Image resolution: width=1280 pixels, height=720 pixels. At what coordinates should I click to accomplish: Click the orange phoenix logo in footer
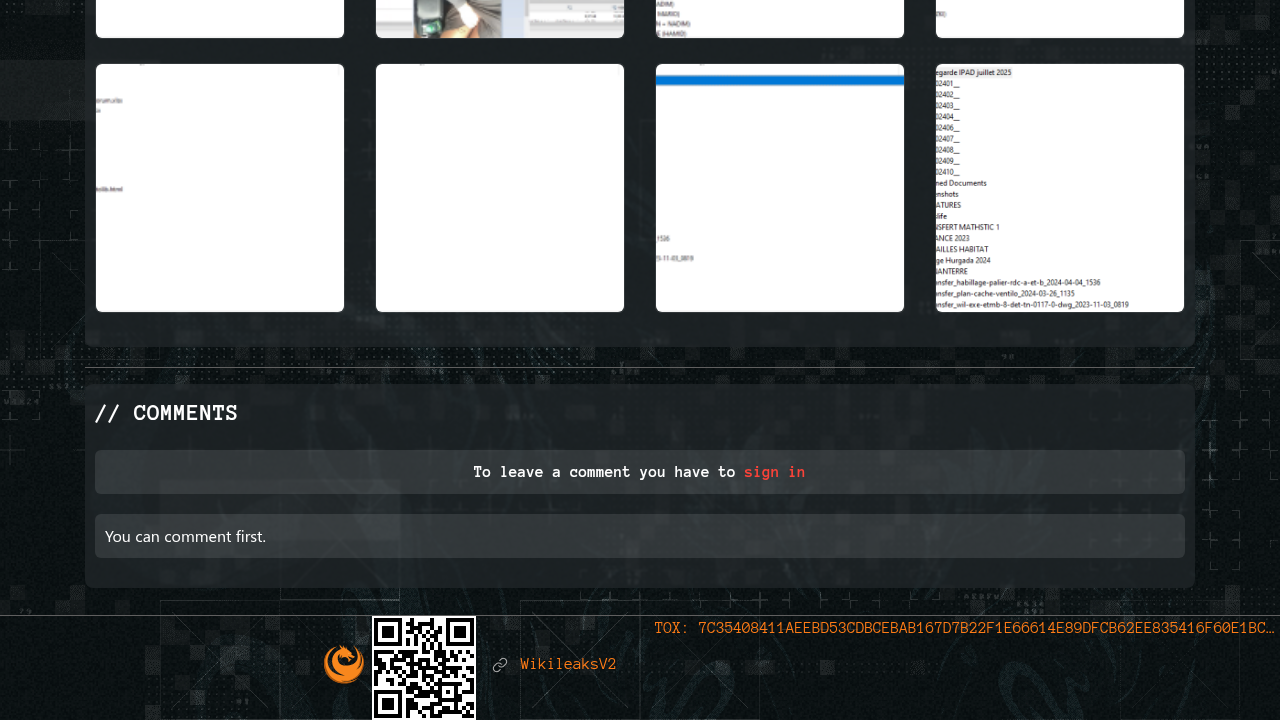344,664
